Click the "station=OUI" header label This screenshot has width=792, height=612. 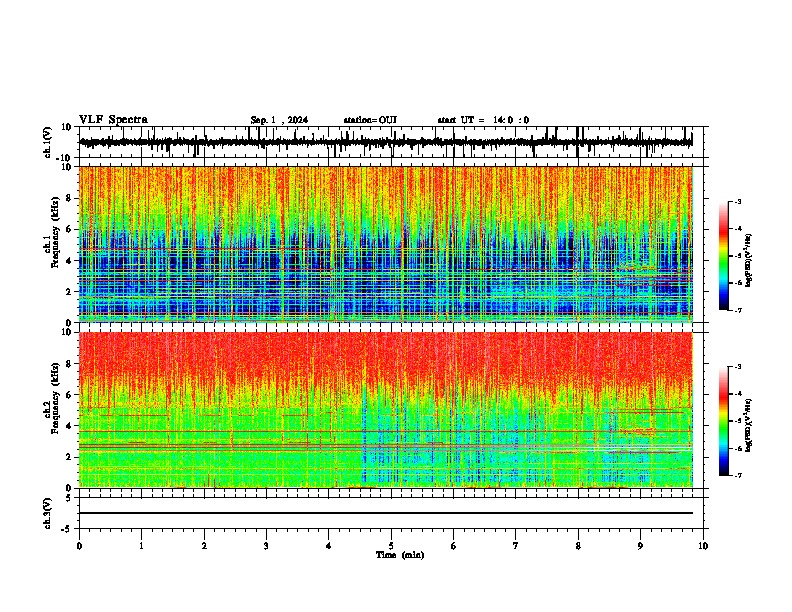370,120
